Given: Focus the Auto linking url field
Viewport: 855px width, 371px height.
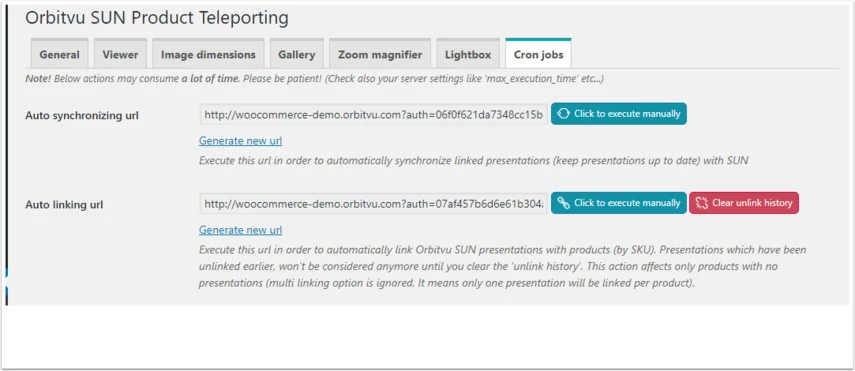Looking at the screenshot, I should click(374, 204).
